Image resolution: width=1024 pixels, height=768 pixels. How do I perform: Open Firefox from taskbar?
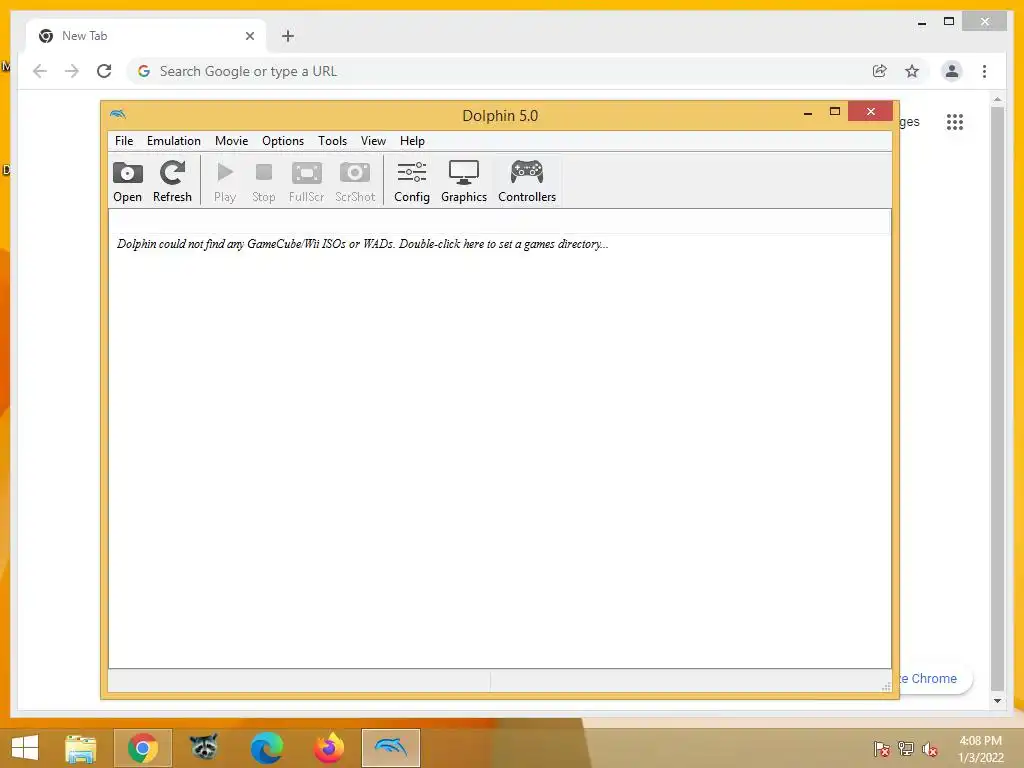328,748
